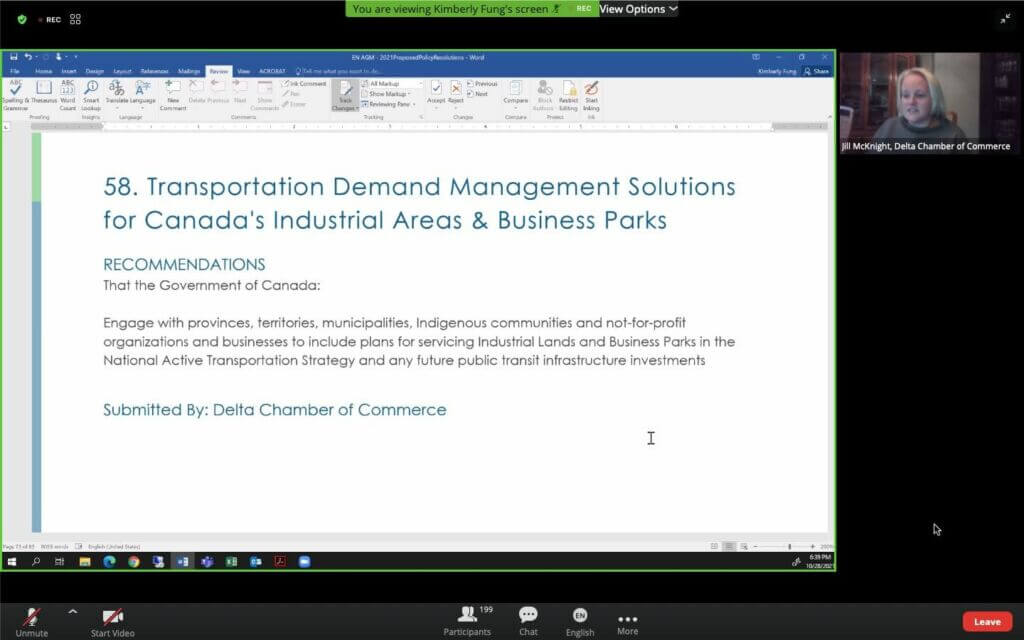Click the zoom in plus in status bar

pyautogui.click(x=812, y=547)
